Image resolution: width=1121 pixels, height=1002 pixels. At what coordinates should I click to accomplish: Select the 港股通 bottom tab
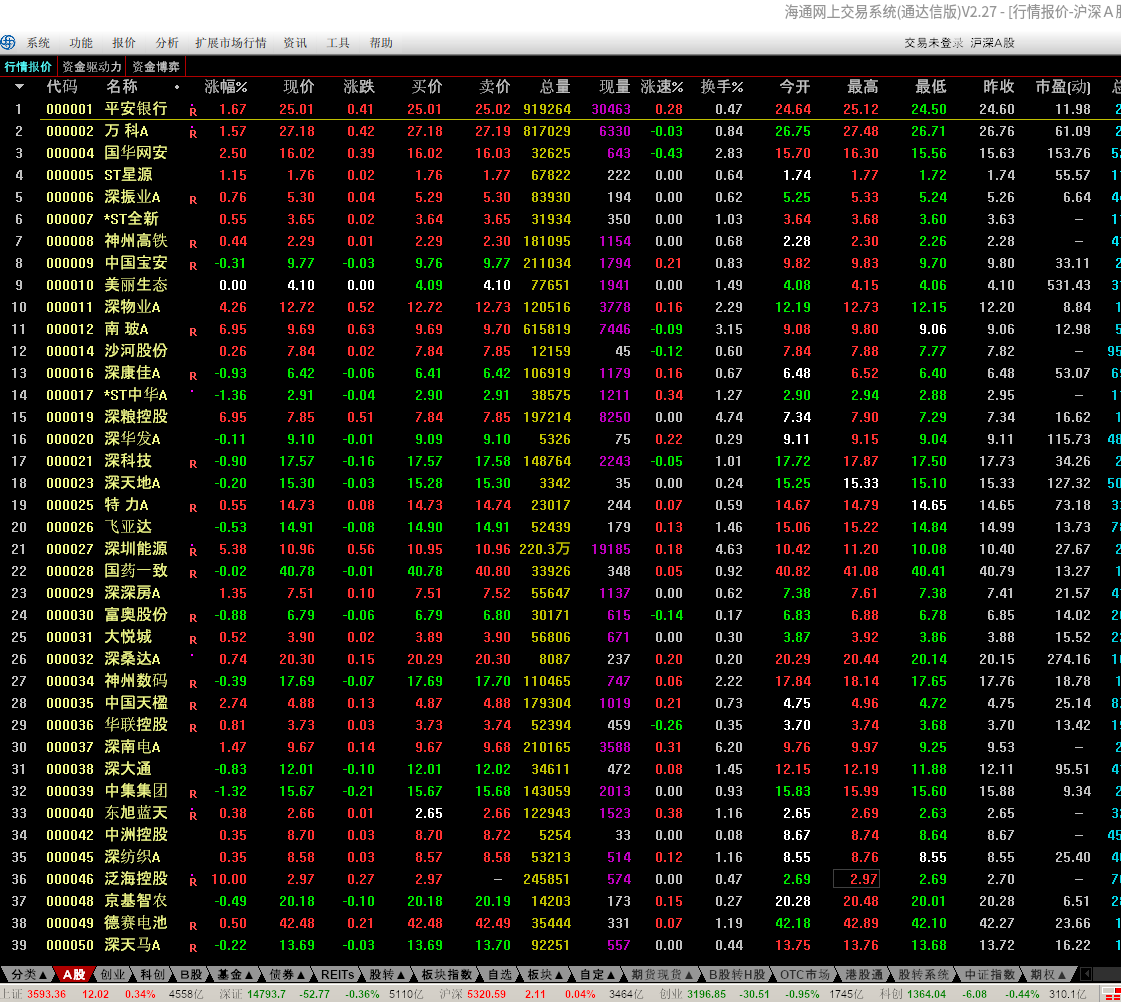[x=864, y=974]
